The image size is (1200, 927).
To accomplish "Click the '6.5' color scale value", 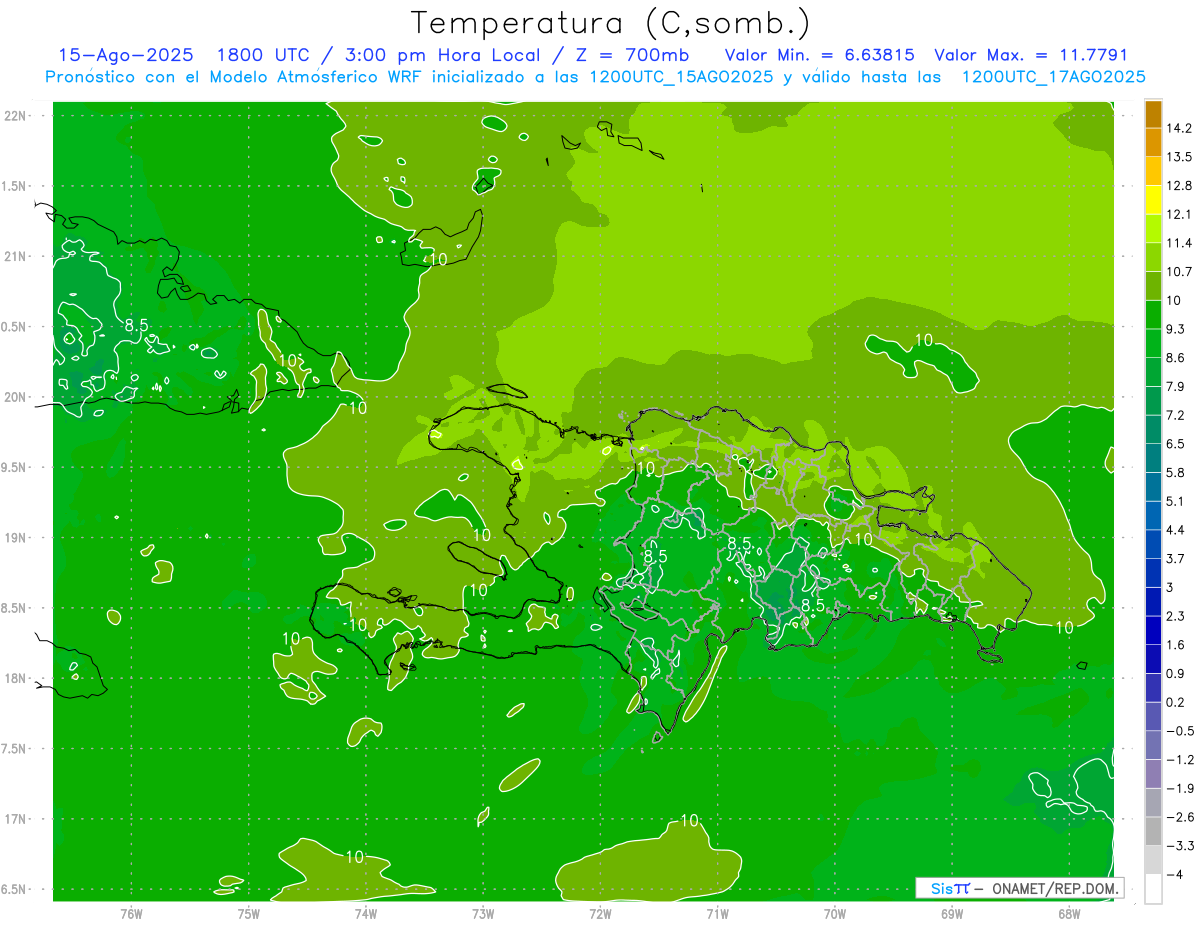I will point(1176,444).
